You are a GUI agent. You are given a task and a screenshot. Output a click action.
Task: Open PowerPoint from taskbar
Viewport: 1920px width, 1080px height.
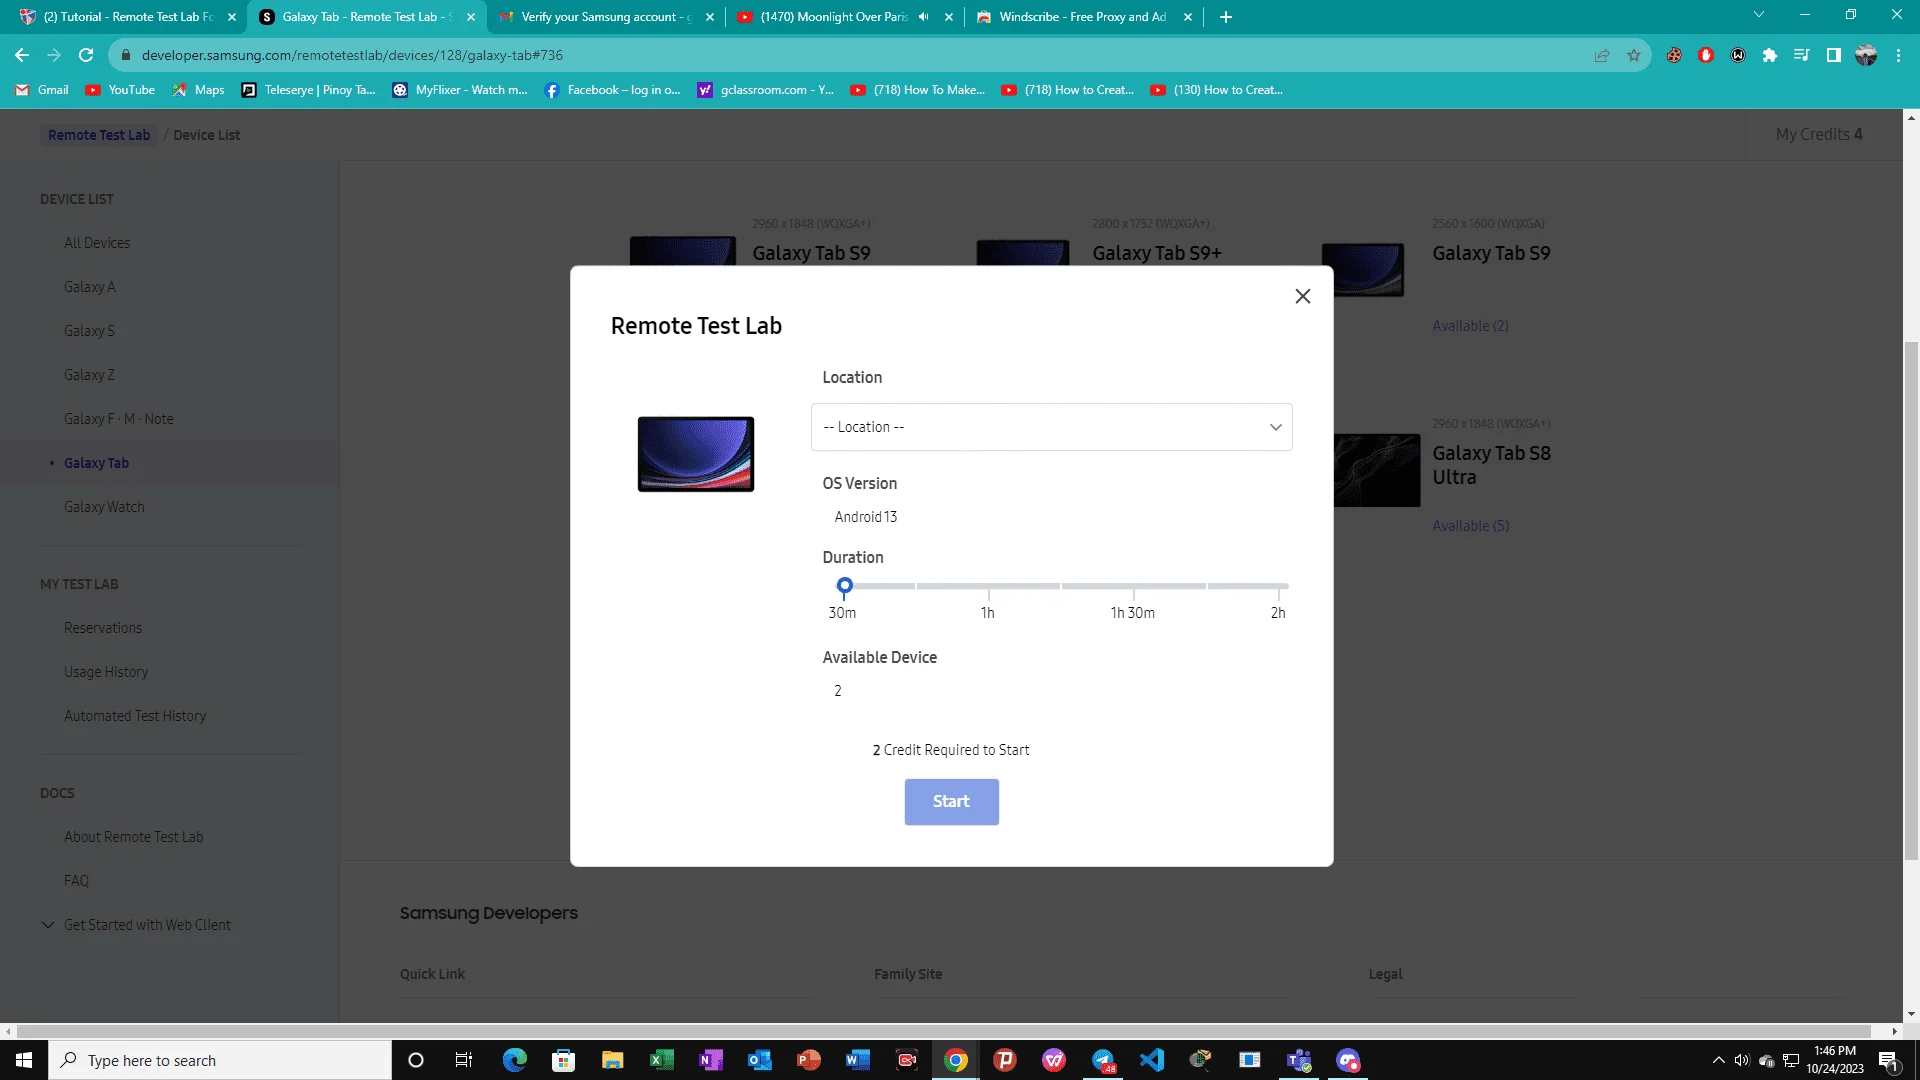click(808, 1060)
